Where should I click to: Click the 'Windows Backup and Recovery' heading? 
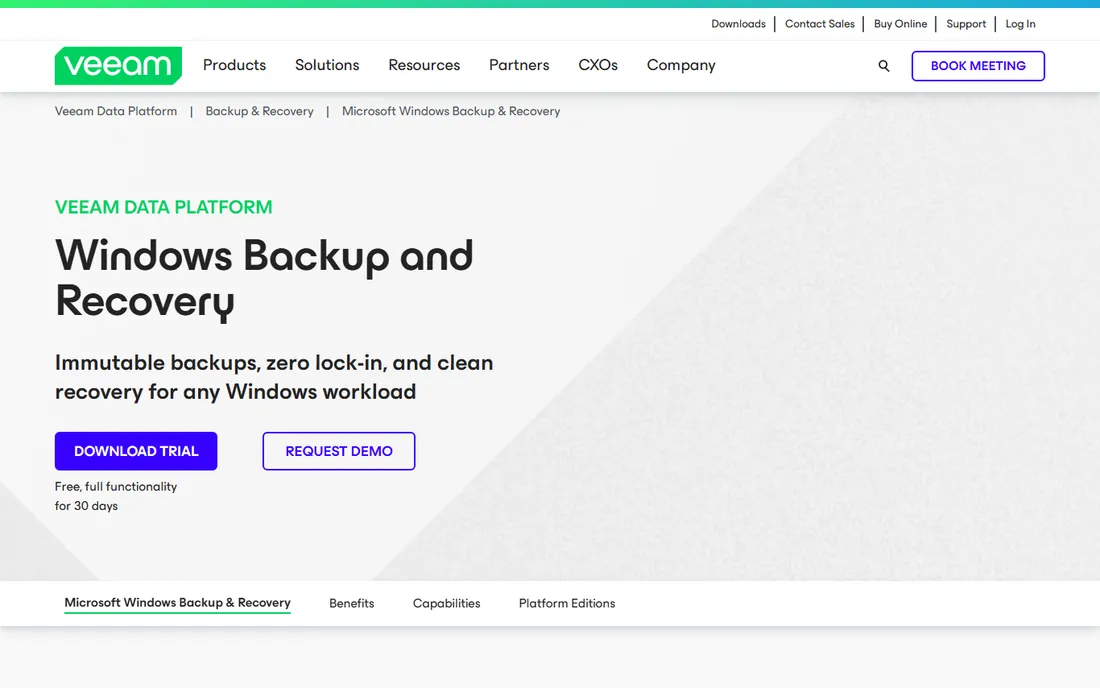point(264,278)
